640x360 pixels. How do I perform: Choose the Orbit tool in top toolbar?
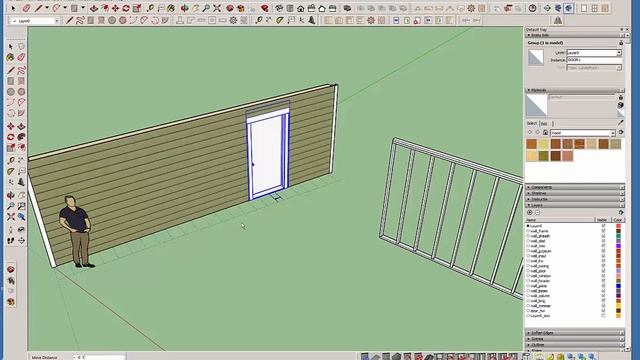coord(184,8)
